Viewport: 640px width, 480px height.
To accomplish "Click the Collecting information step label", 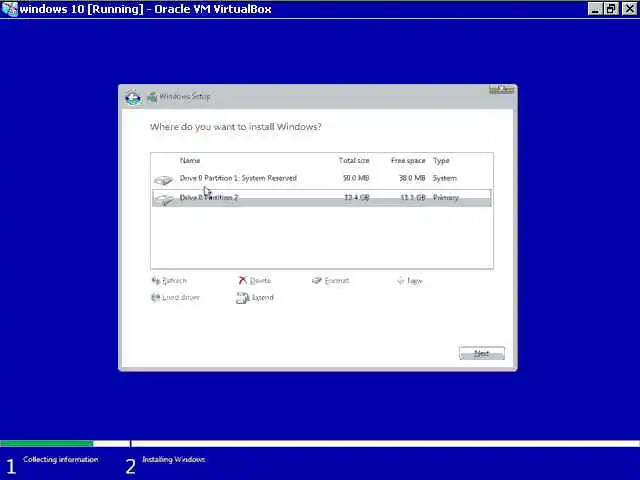I will (61, 460).
